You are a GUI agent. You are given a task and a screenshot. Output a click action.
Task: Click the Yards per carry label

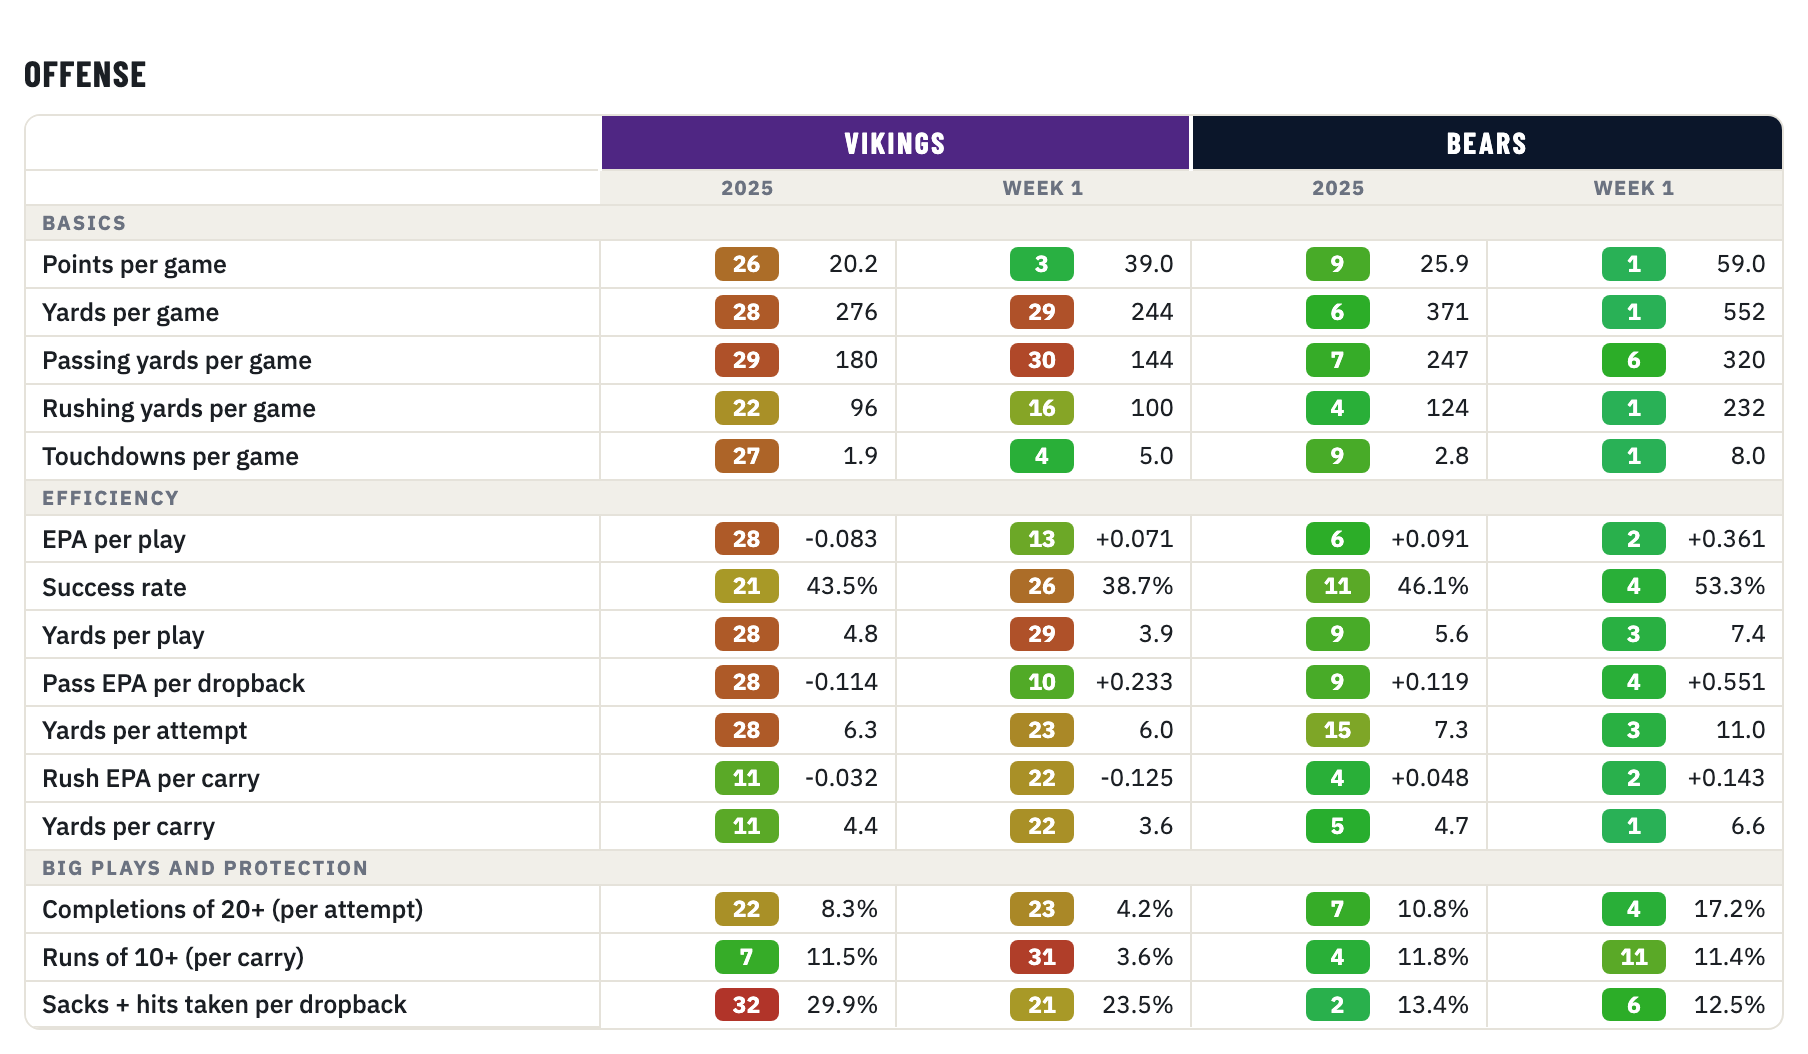[x=128, y=827]
